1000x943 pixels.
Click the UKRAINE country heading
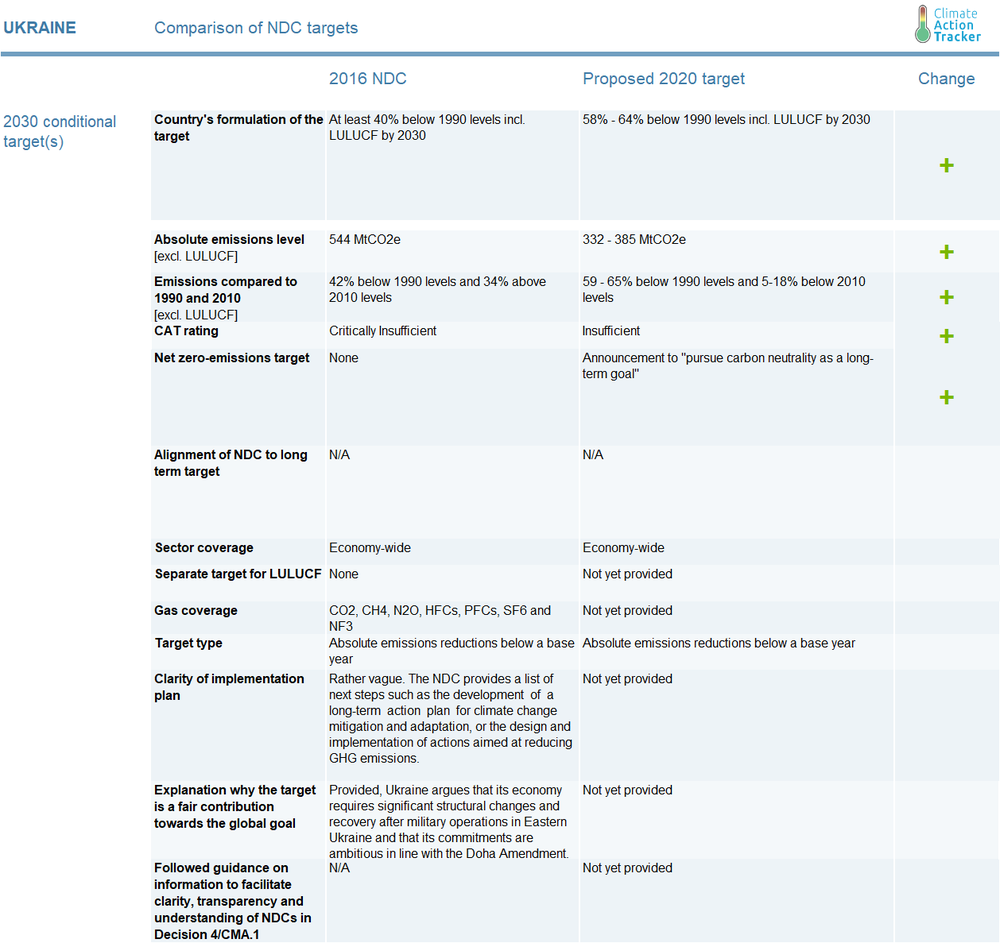point(40,27)
